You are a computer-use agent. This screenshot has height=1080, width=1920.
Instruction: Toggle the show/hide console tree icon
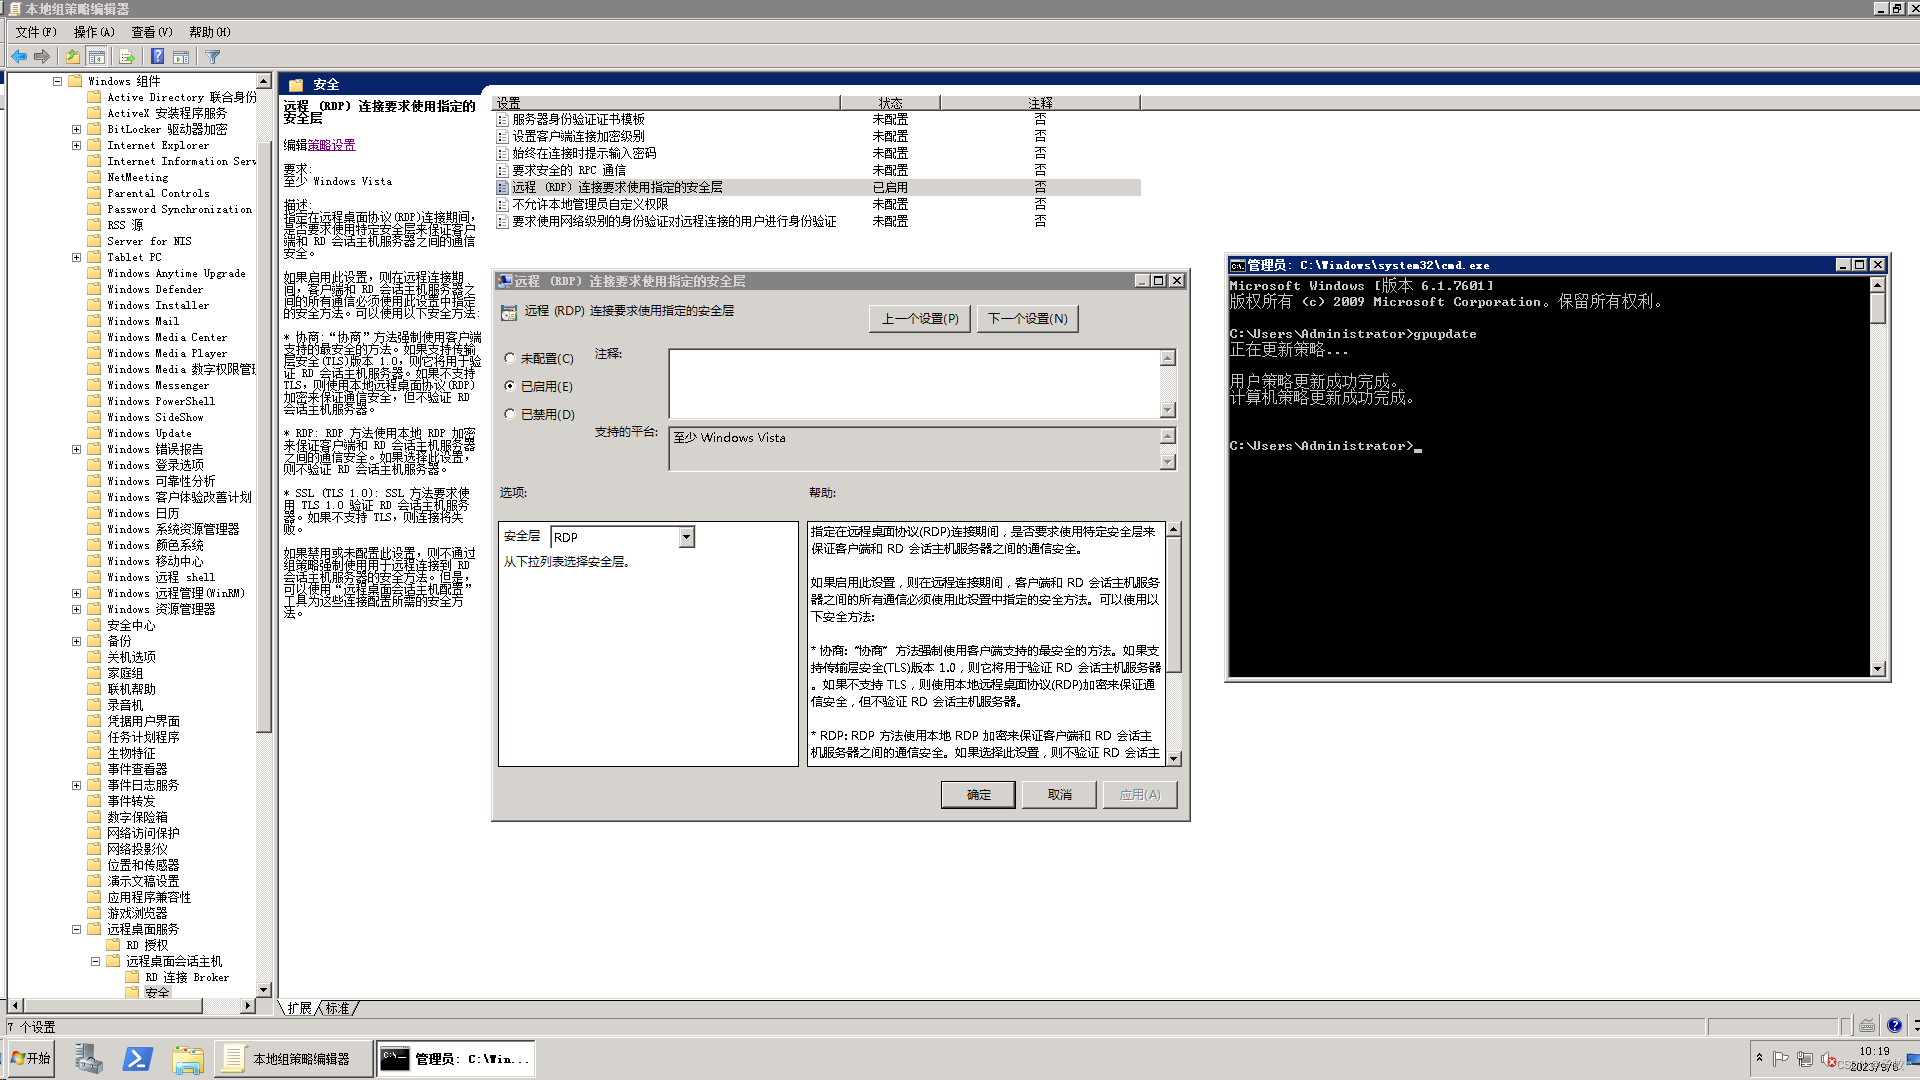(97, 57)
